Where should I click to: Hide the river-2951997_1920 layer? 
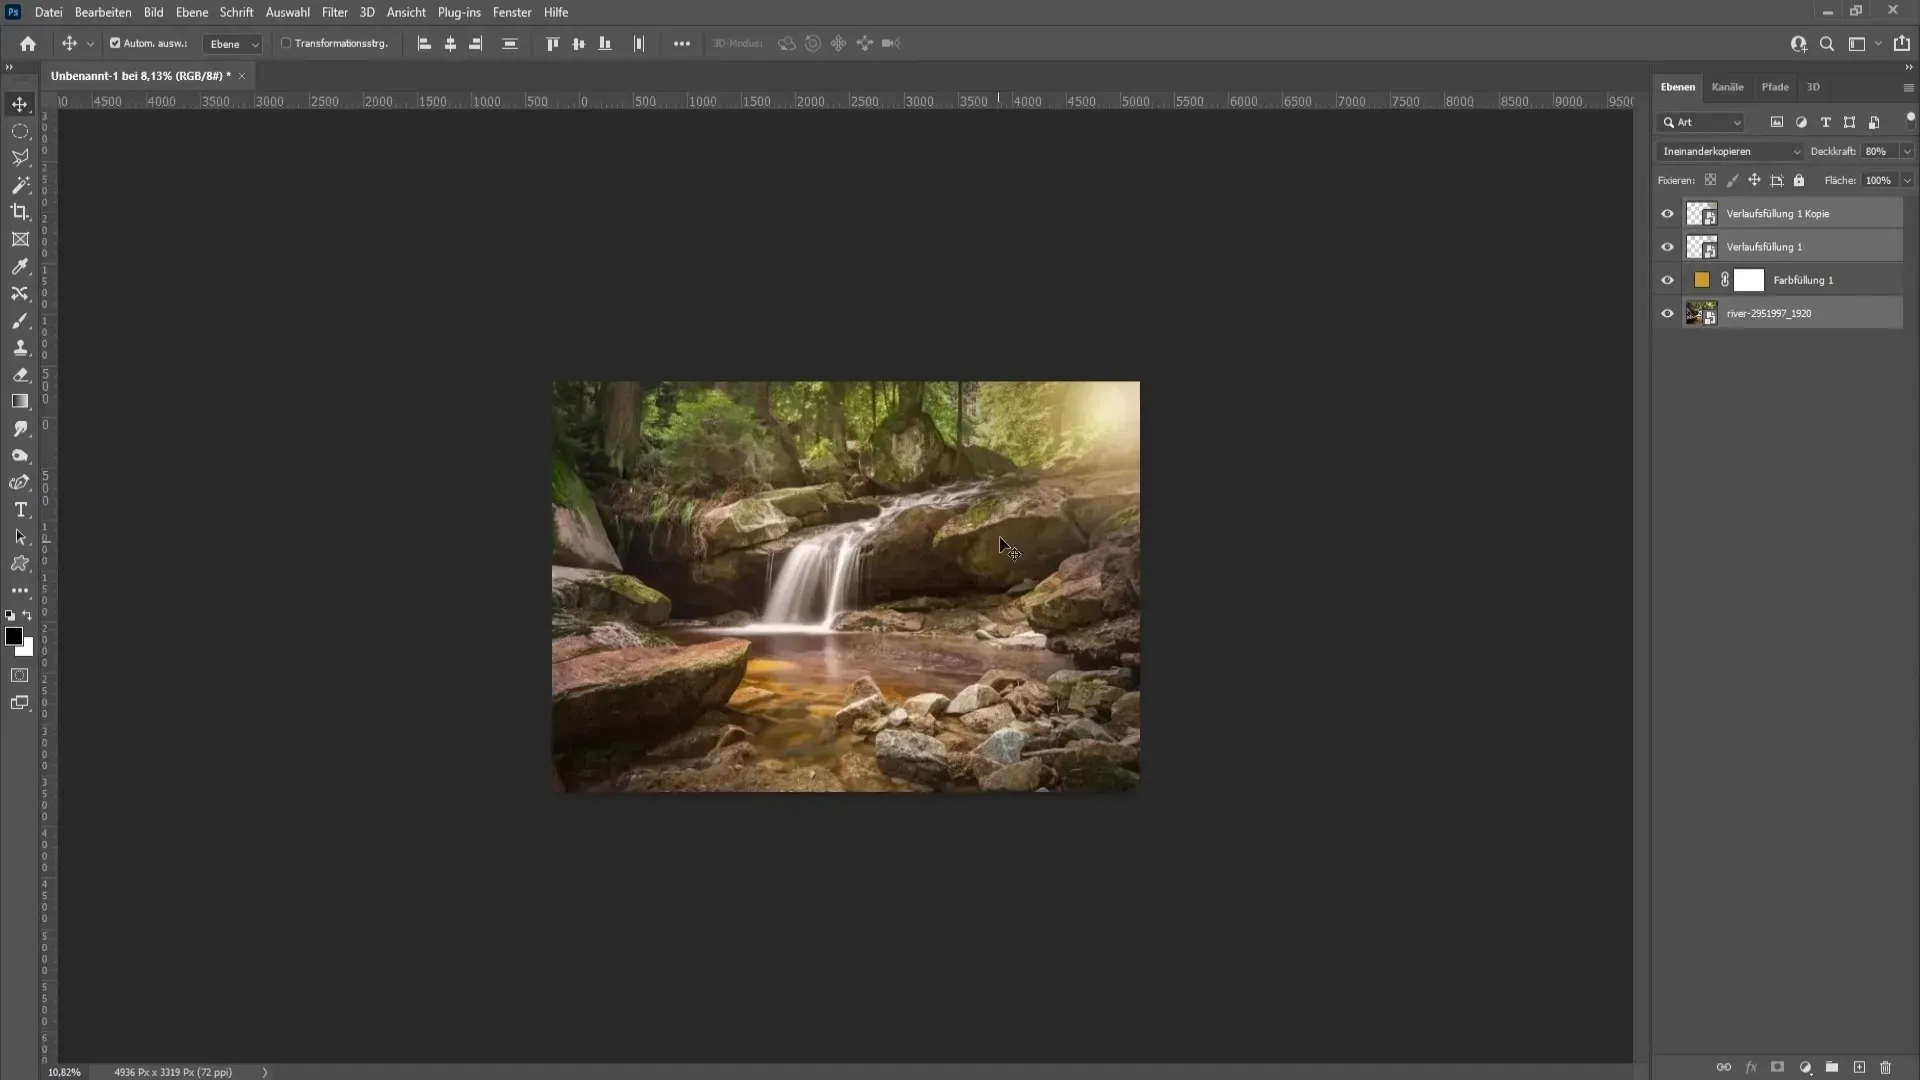1667,314
